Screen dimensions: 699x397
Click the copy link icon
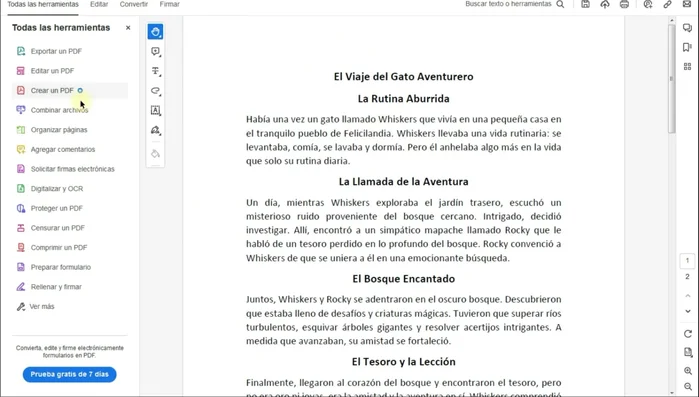click(667, 4)
